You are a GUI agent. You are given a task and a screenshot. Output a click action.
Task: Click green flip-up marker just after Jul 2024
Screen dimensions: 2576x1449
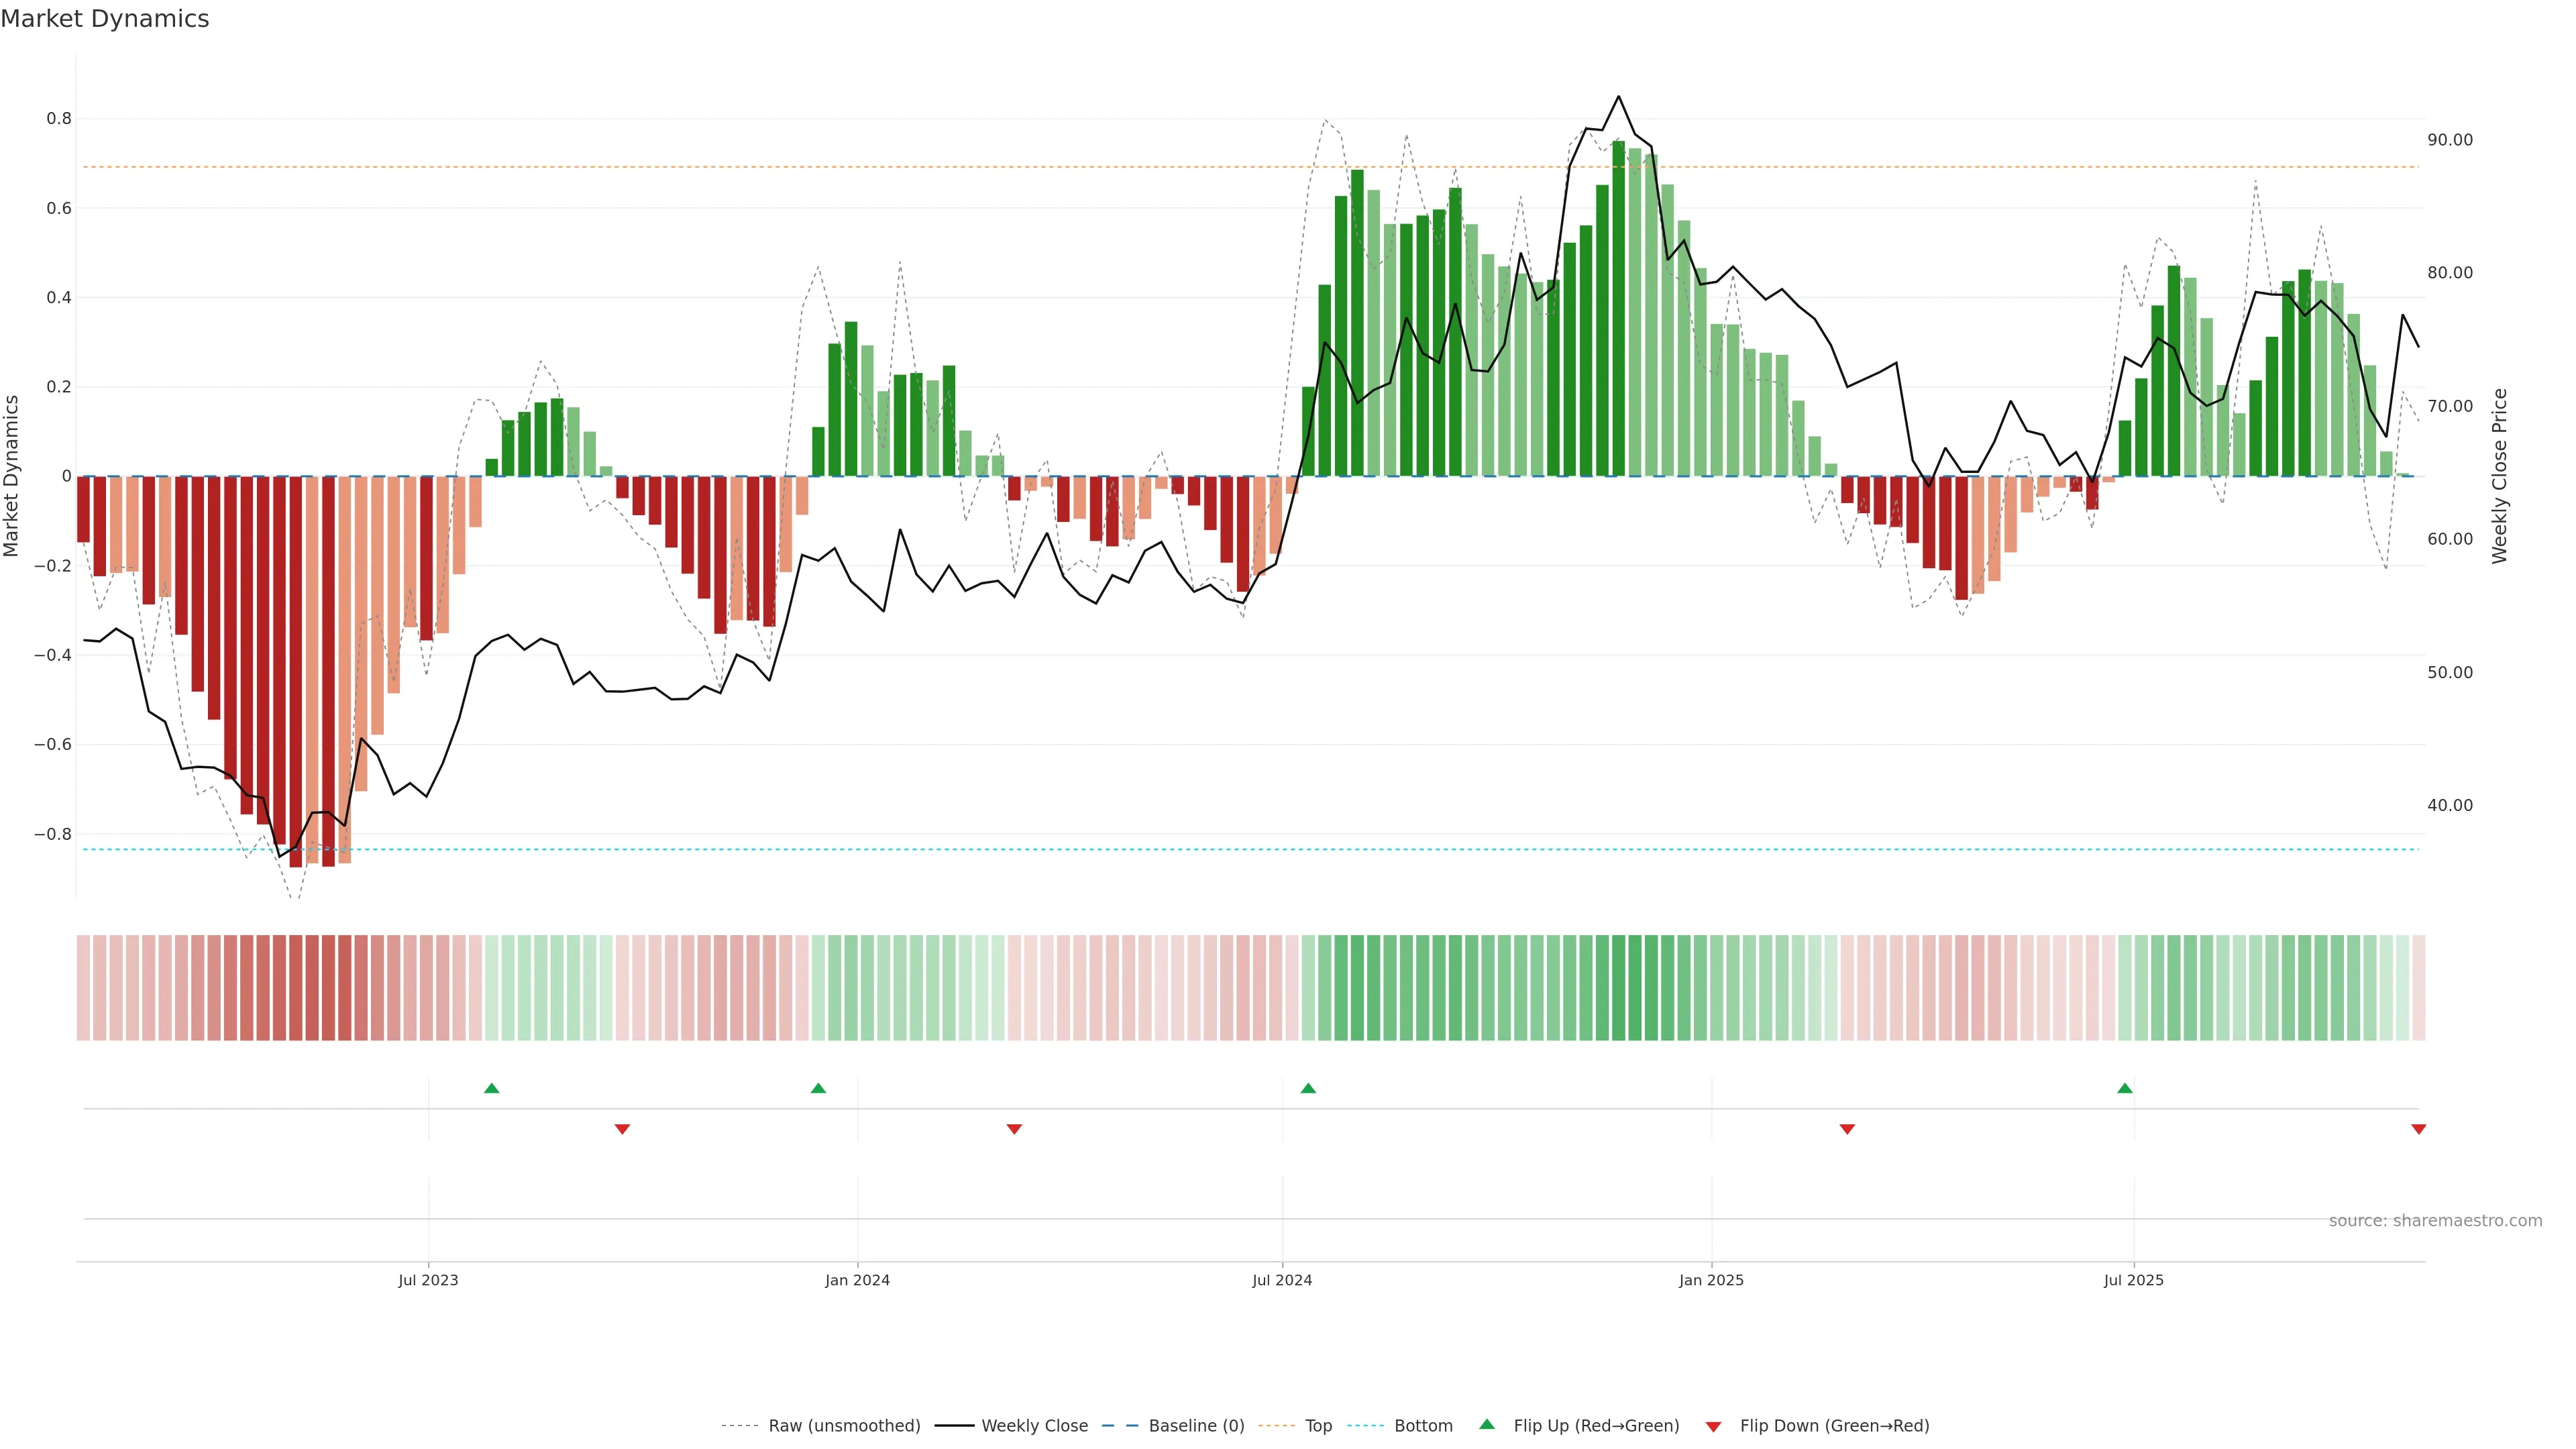pos(1308,1088)
